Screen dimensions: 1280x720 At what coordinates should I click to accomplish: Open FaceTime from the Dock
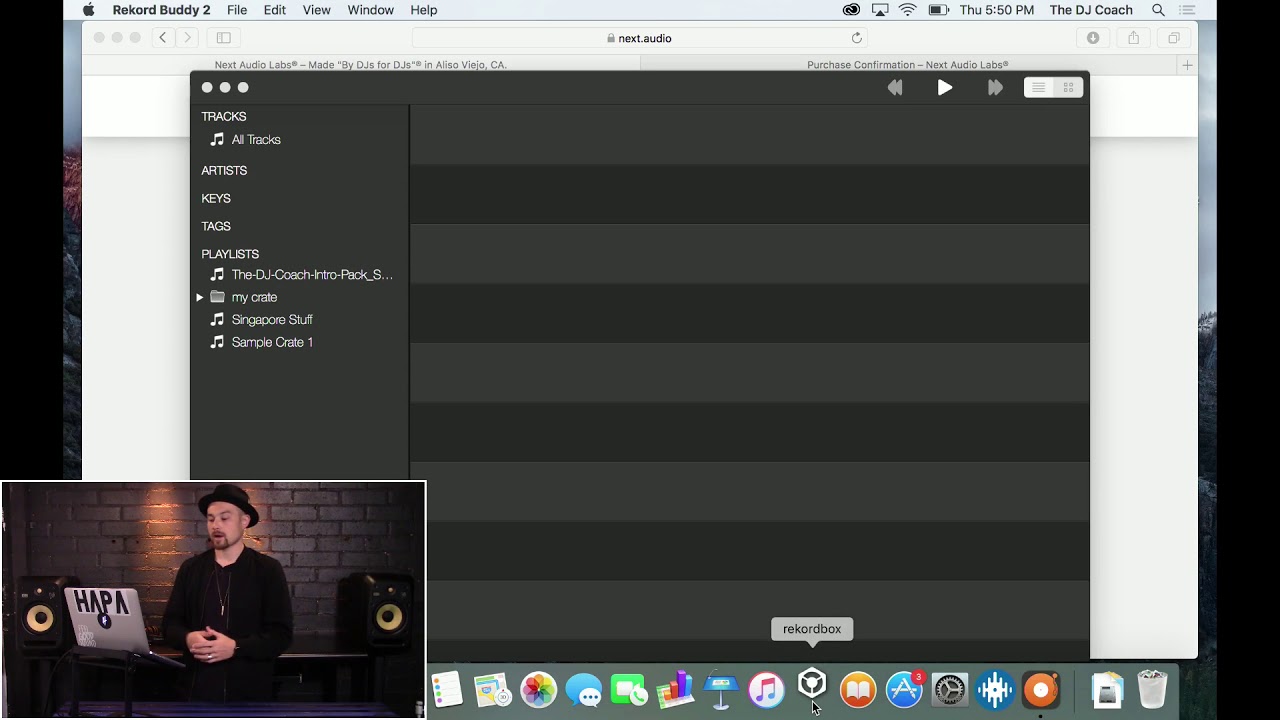(629, 690)
